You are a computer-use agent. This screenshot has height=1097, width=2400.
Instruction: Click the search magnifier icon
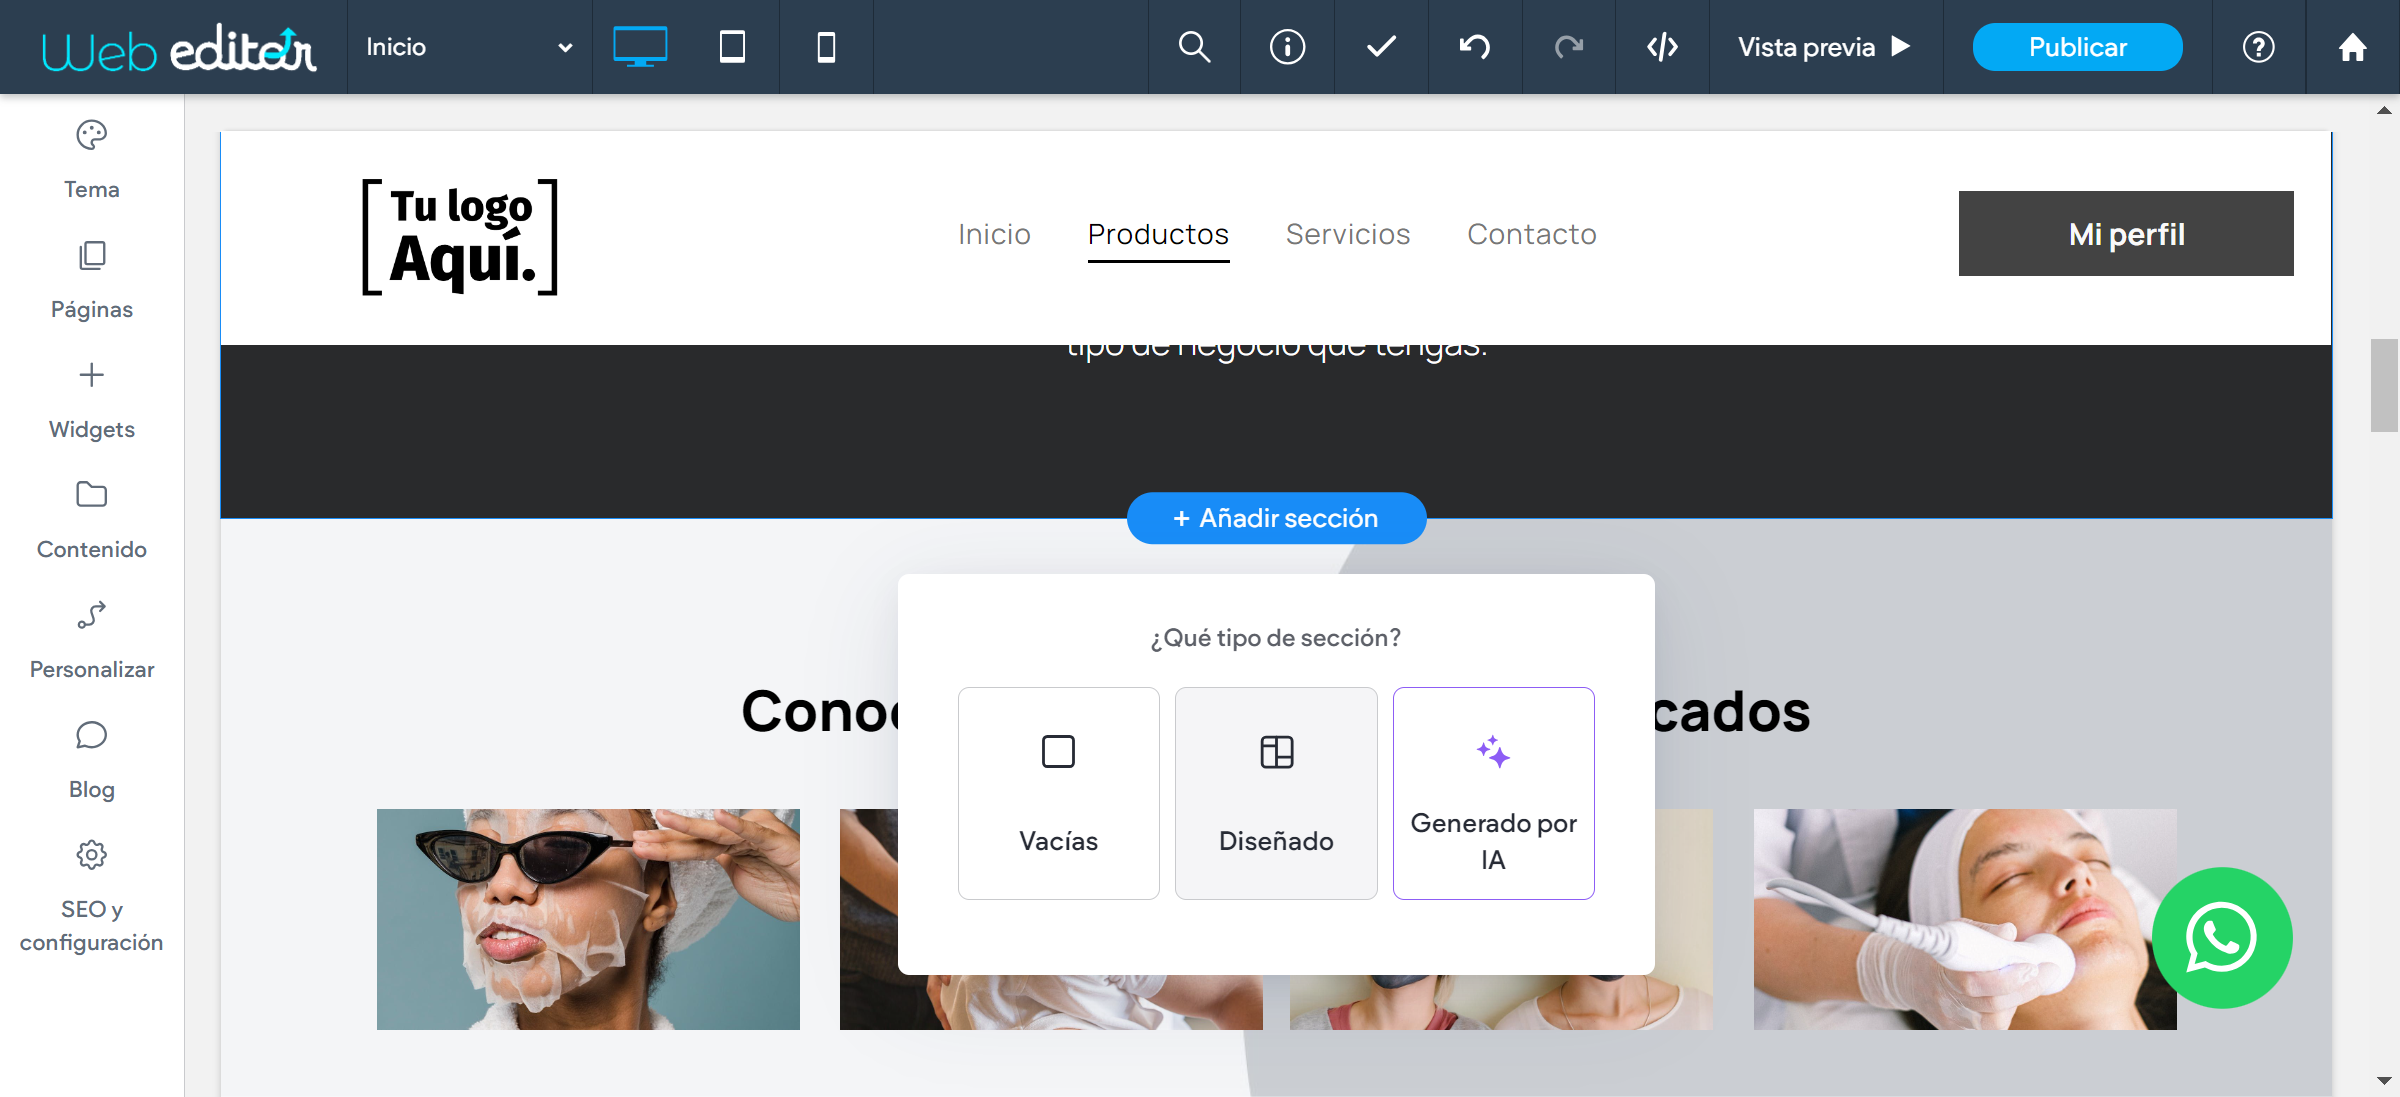coord(1194,47)
